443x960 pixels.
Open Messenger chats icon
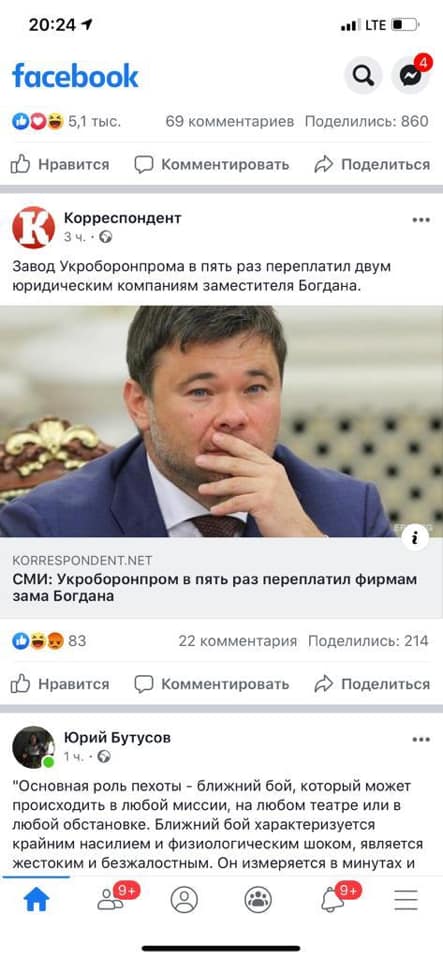point(411,75)
